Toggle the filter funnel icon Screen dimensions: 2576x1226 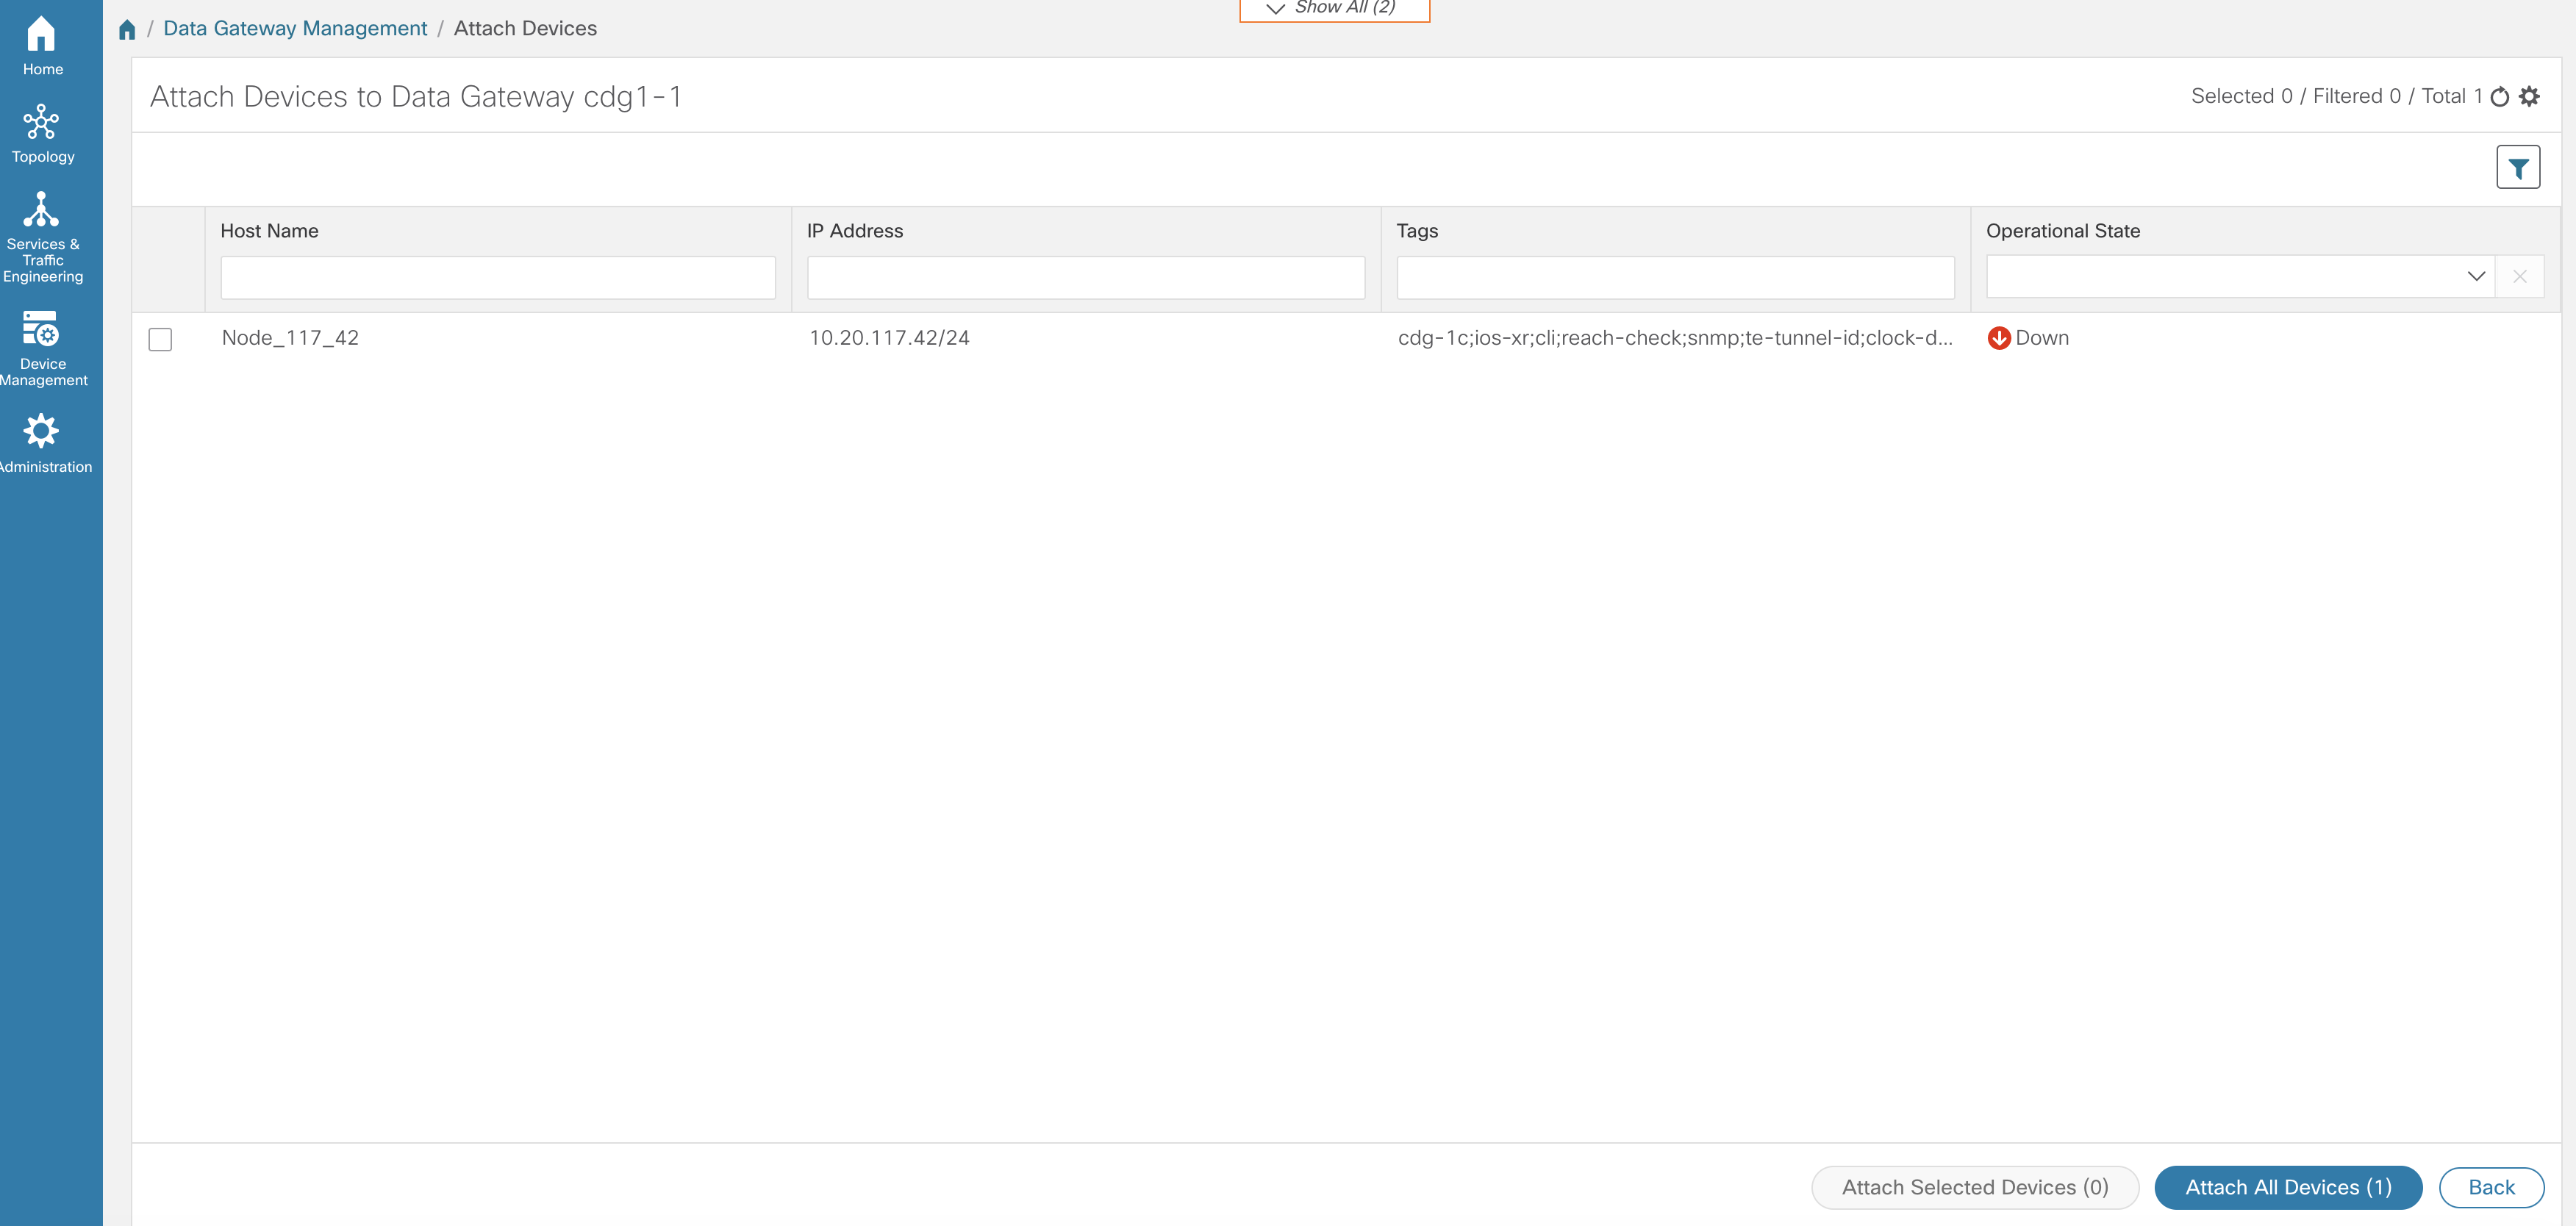(x=2517, y=168)
